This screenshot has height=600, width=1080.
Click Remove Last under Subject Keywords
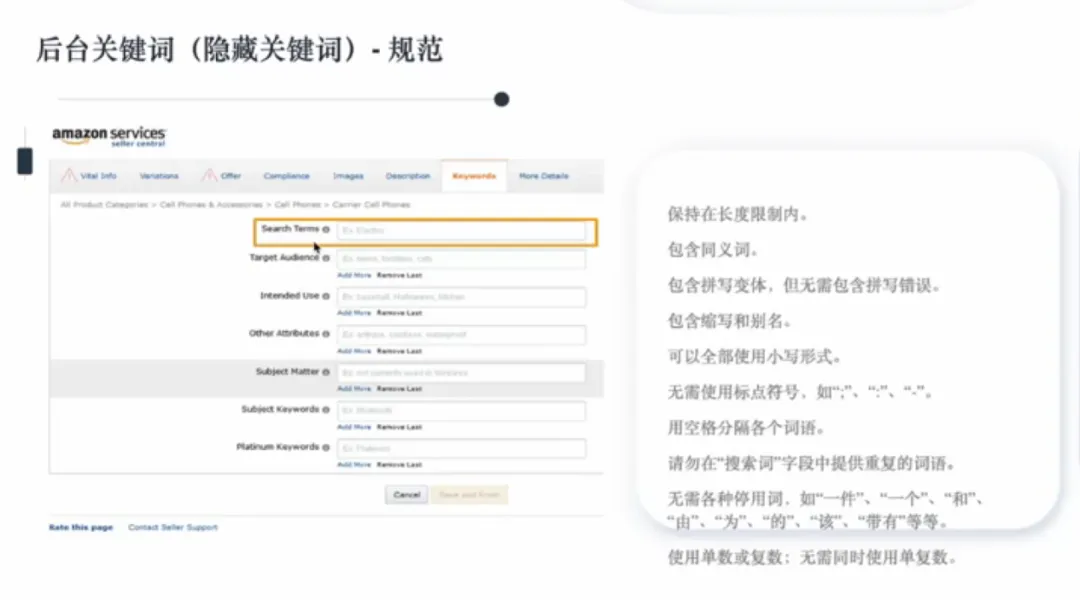[399, 427]
